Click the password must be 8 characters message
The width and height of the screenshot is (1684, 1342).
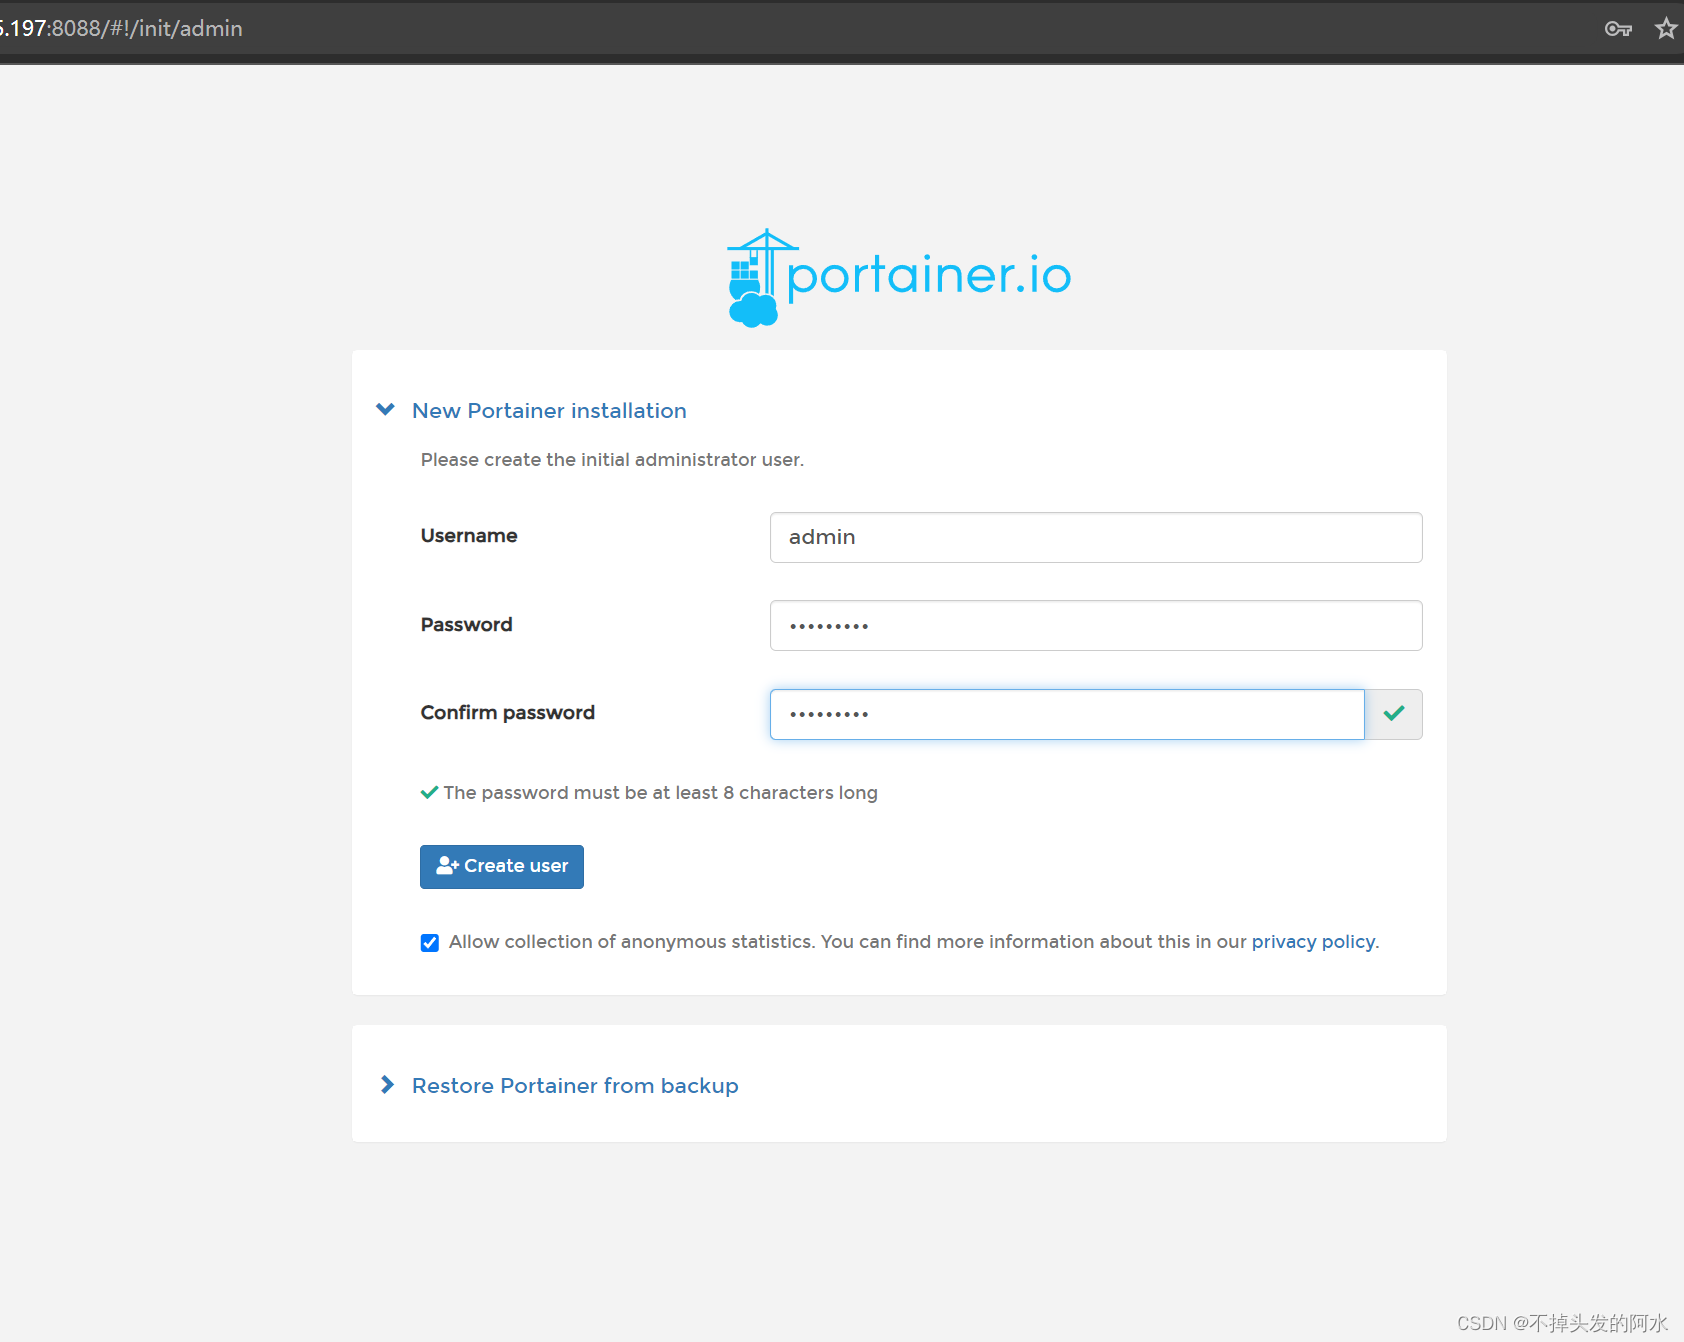tap(660, 793)
